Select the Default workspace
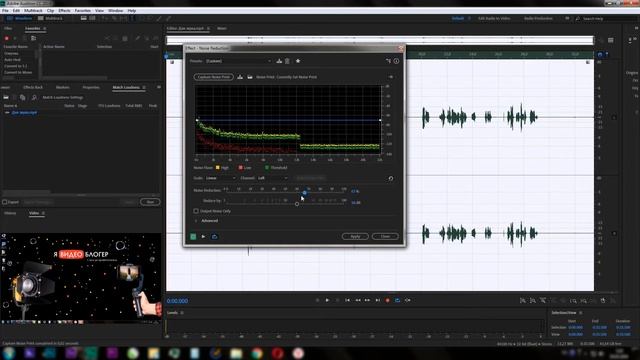 point(458,18)
